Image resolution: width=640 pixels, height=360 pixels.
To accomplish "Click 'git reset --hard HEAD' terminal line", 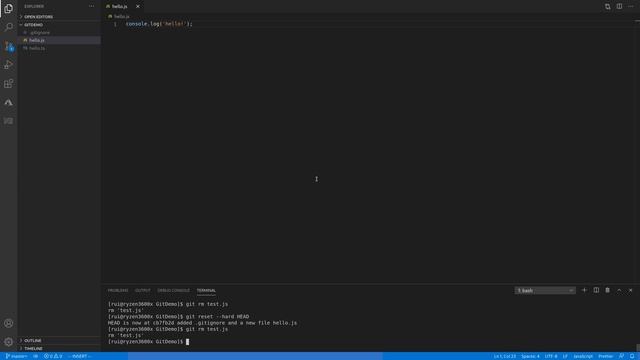I will (x=178, y=316).
